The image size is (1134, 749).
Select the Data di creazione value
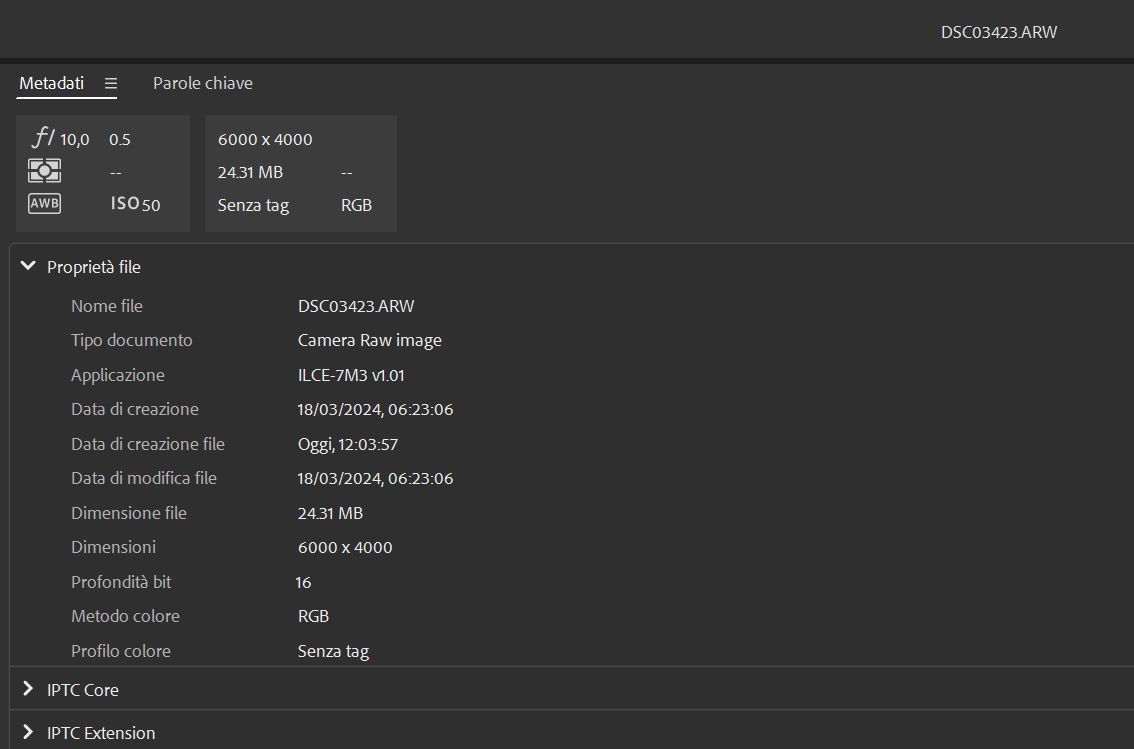375,409
